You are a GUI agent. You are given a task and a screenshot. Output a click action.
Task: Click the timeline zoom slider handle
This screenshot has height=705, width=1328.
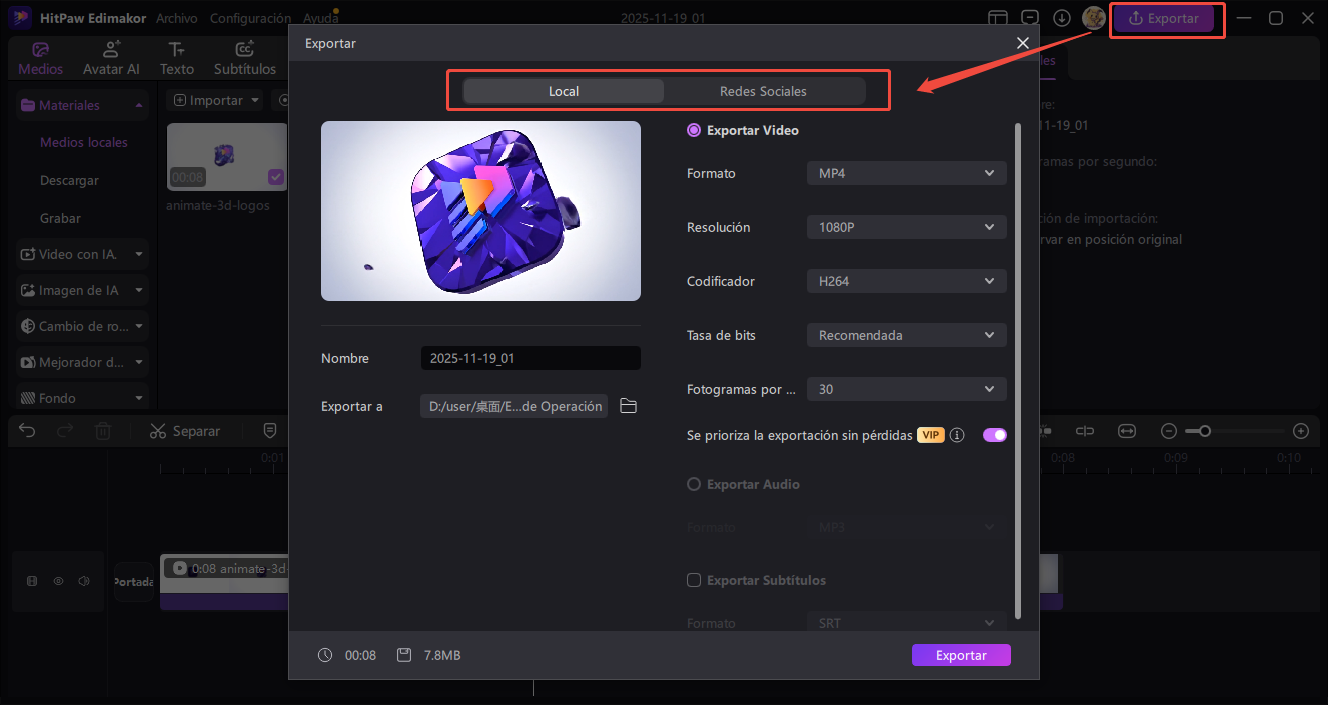pyautogui.click(x=1205, y=431)
